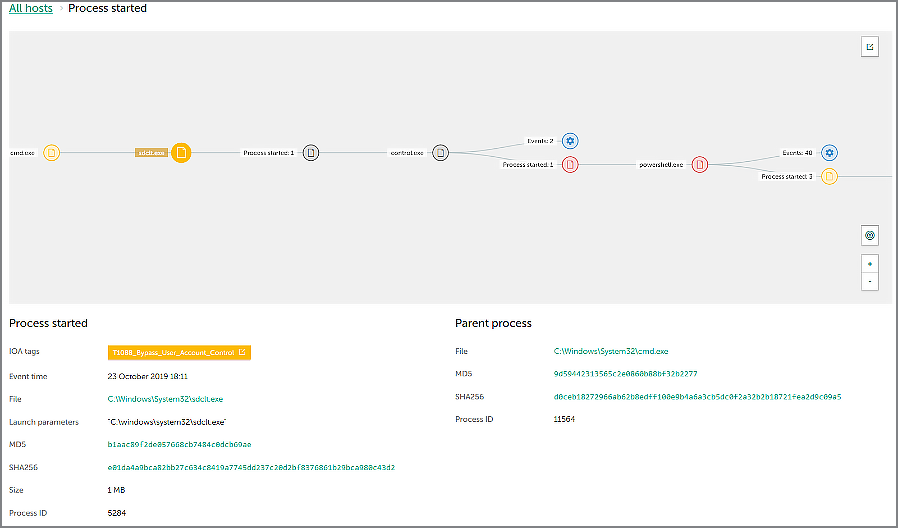898x528 pixels.
Task: Click the 'Process started: 3' yellow node
Action: point(829,176)
